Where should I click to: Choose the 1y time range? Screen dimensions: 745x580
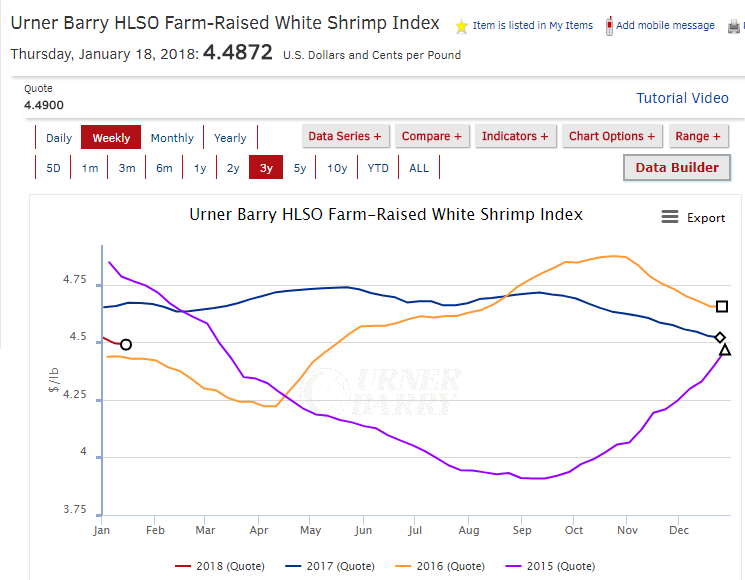tap(200, 168)
